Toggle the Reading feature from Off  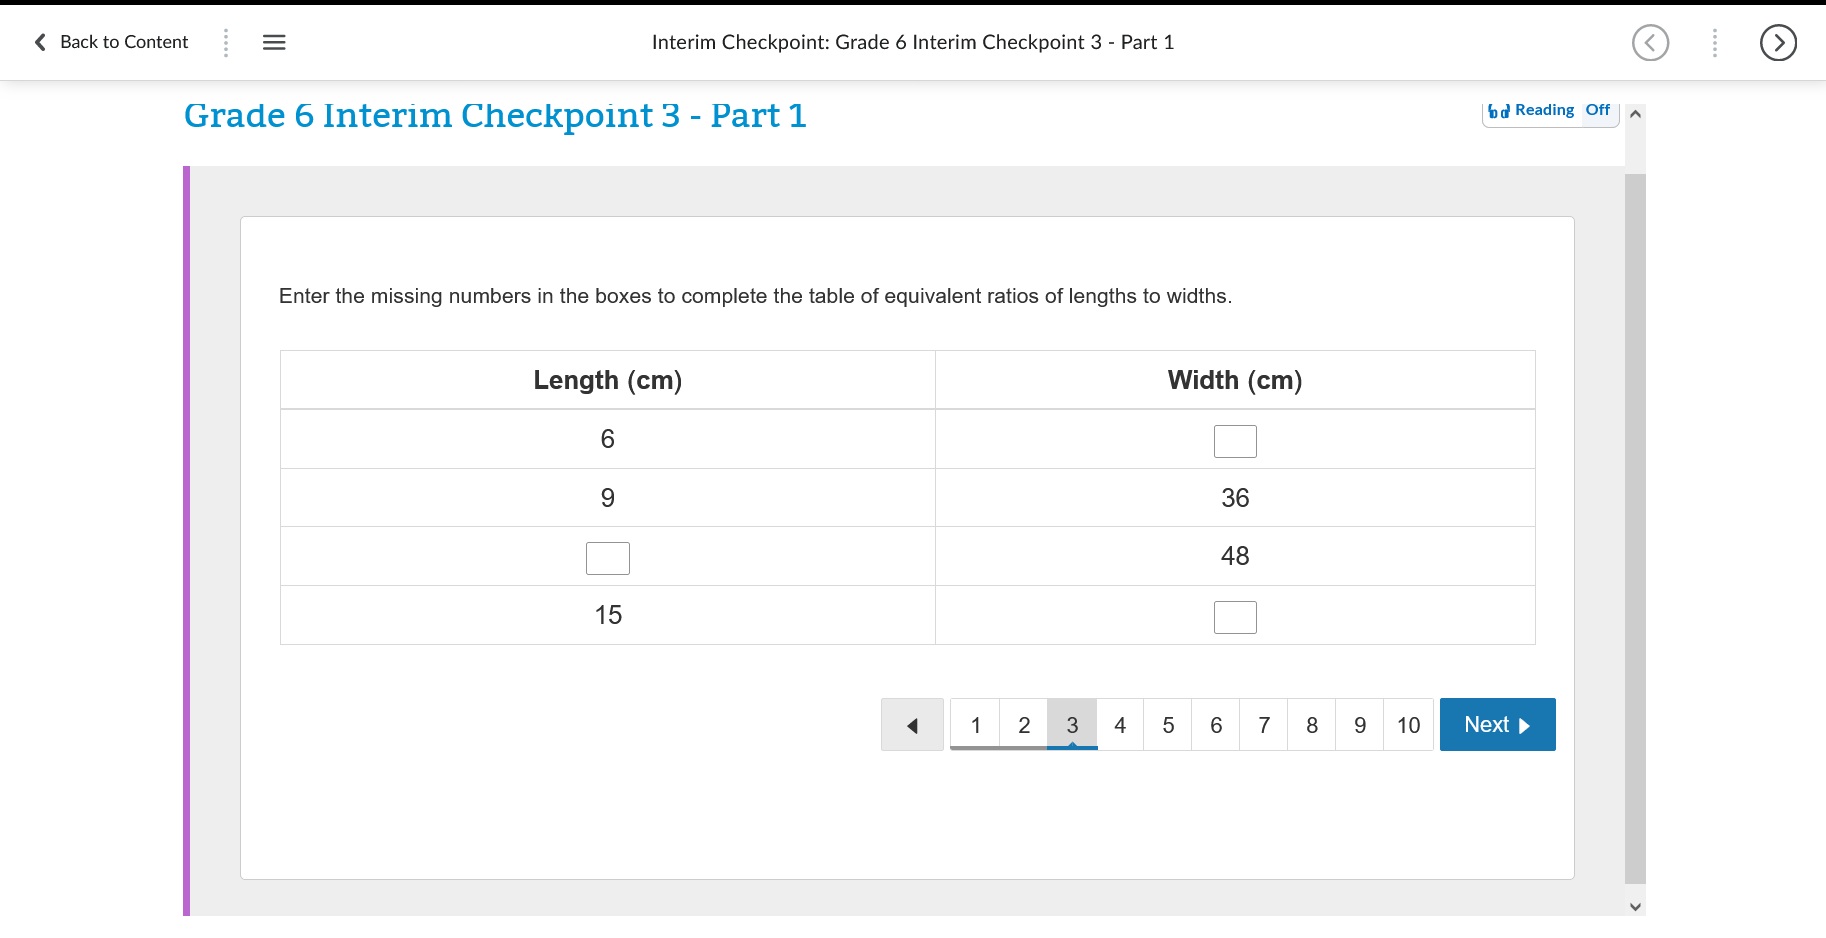pos(1596,110)
